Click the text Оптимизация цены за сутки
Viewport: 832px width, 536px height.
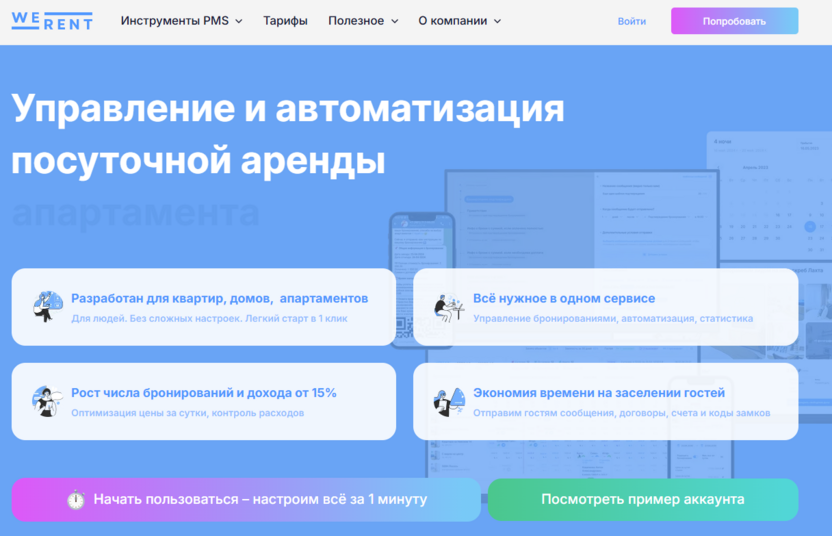[138, 413]
